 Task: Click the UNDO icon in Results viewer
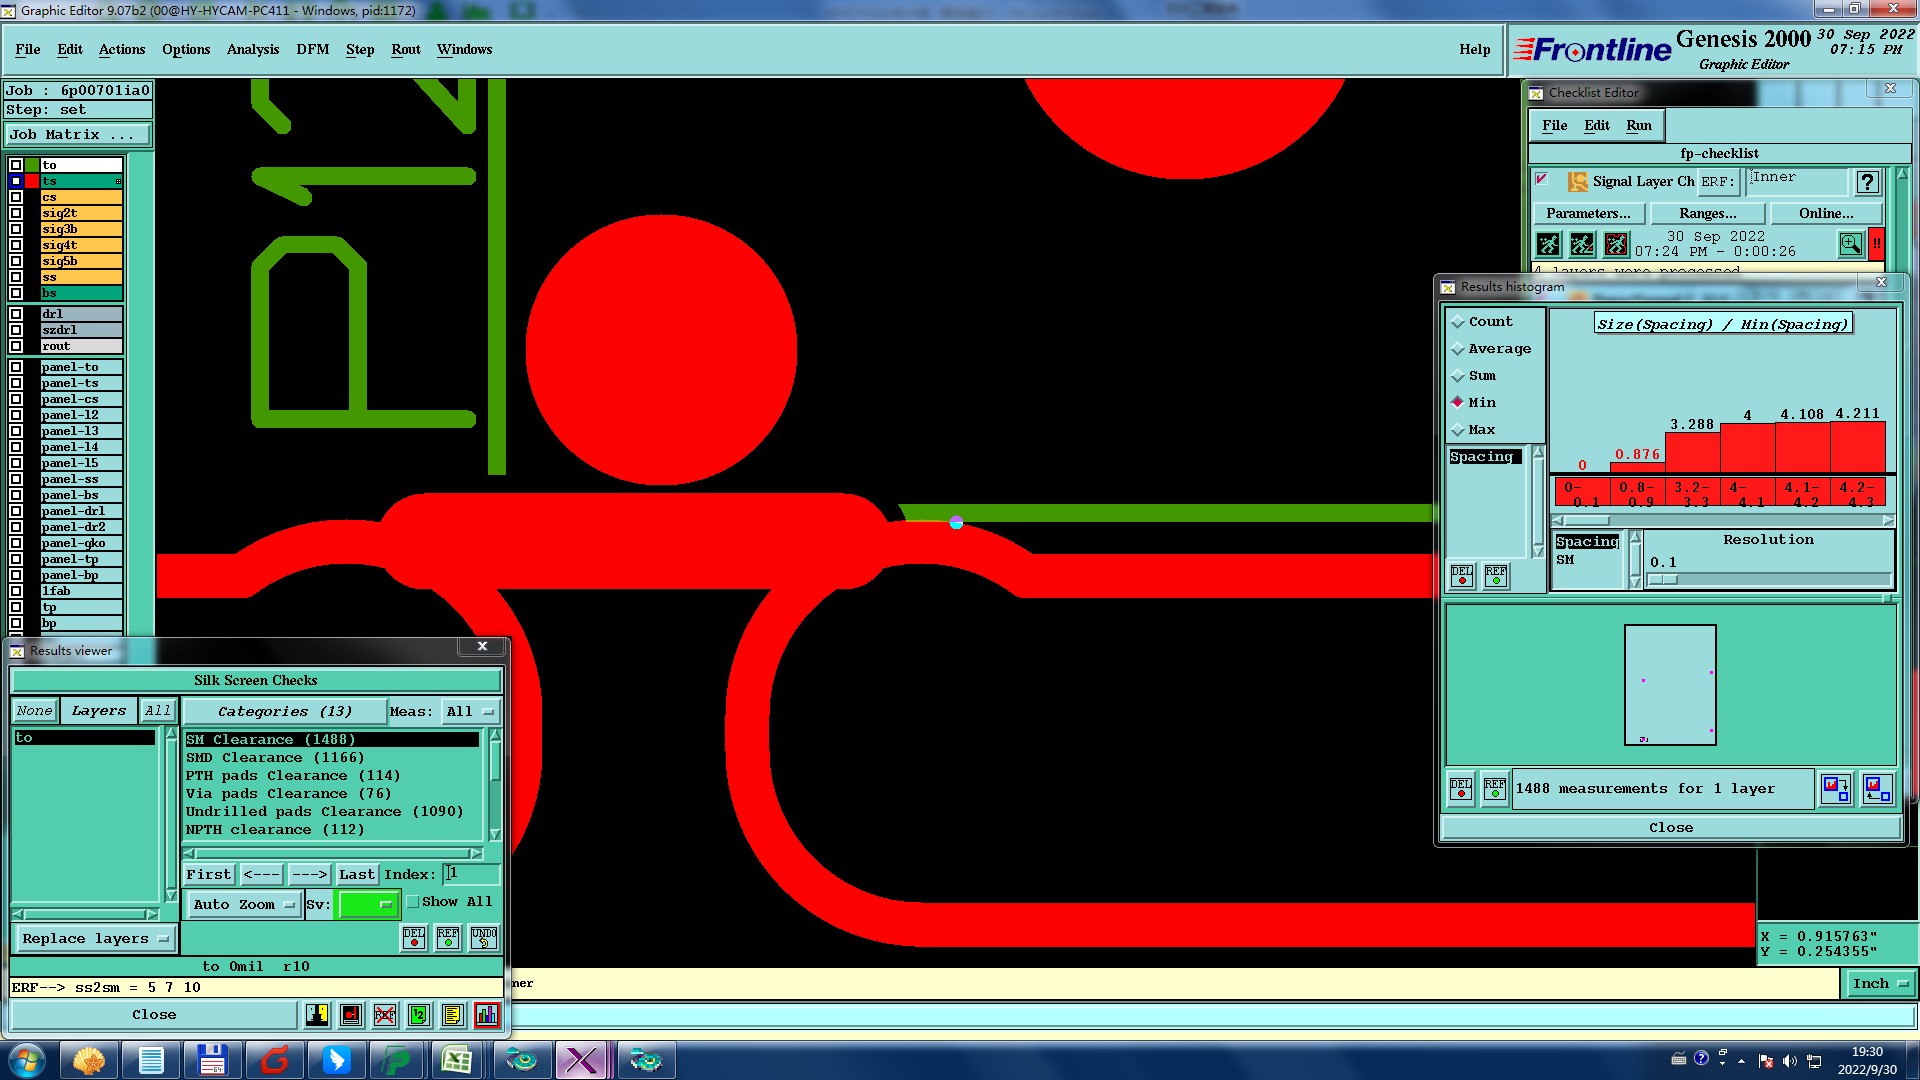click(484, 938)
